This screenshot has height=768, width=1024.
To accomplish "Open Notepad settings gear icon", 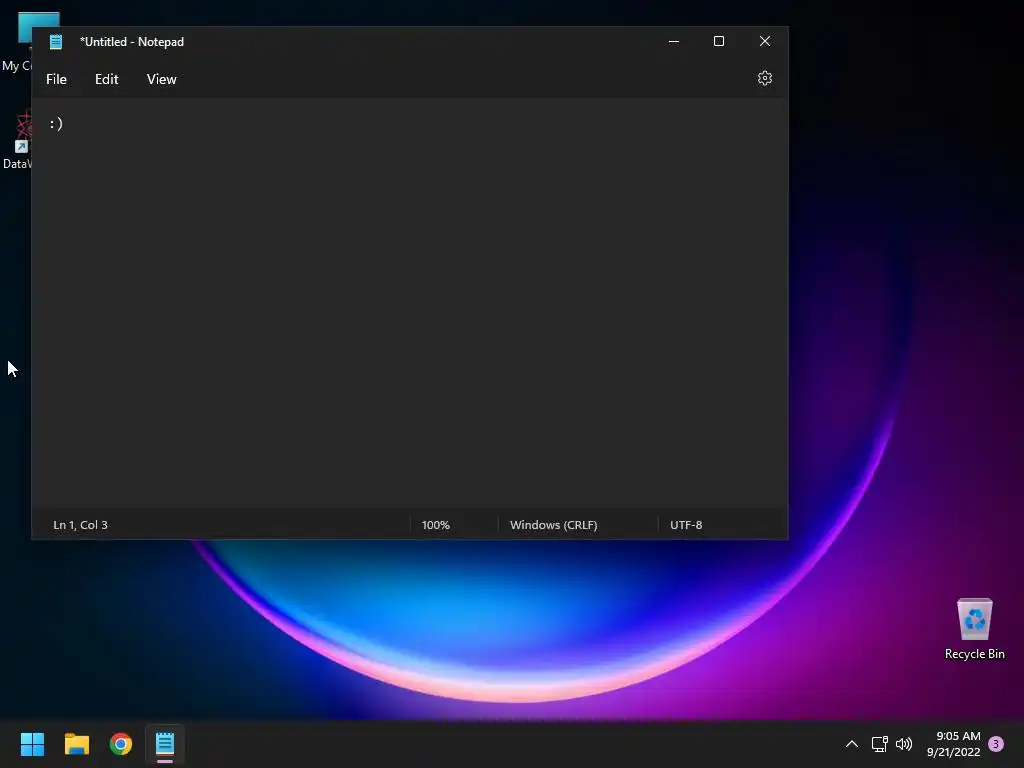I will (x=765, y=78).
